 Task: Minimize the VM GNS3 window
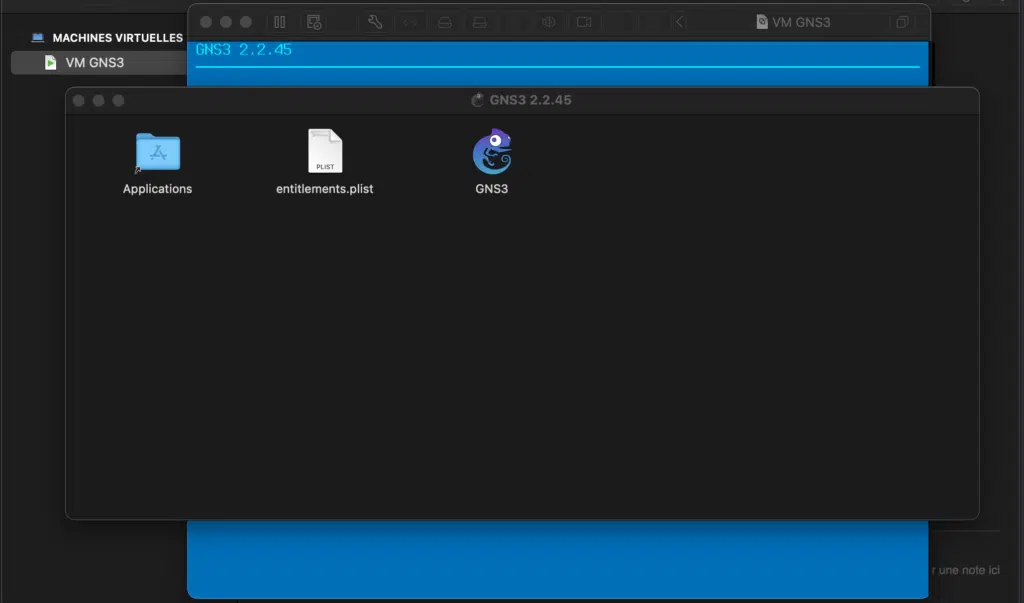click(226, 22)
